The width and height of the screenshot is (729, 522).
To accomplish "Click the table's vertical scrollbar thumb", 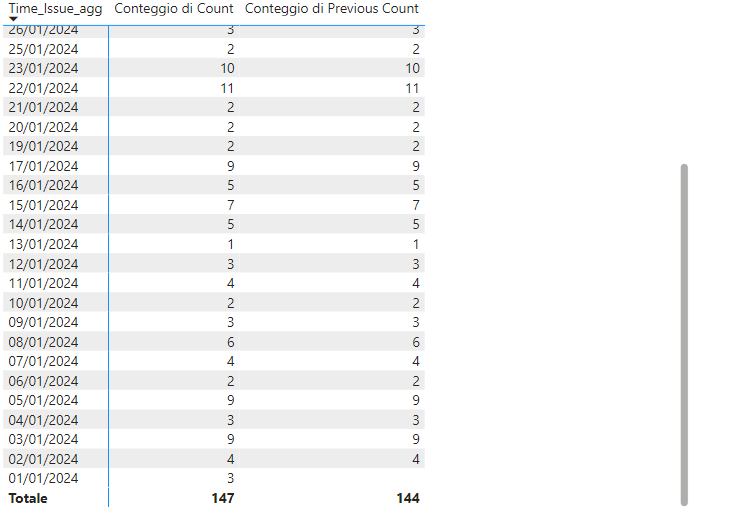I will pos(684,335).
